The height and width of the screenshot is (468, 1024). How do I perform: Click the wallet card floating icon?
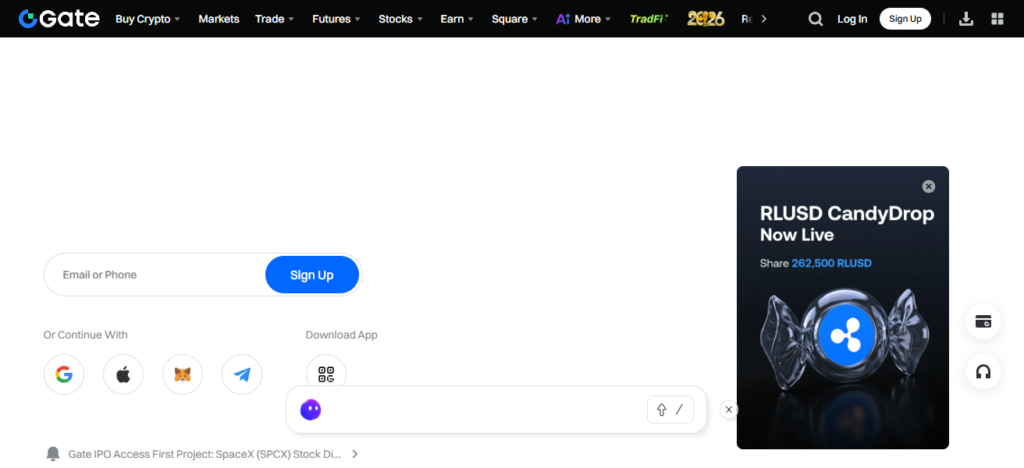point(983,321)
